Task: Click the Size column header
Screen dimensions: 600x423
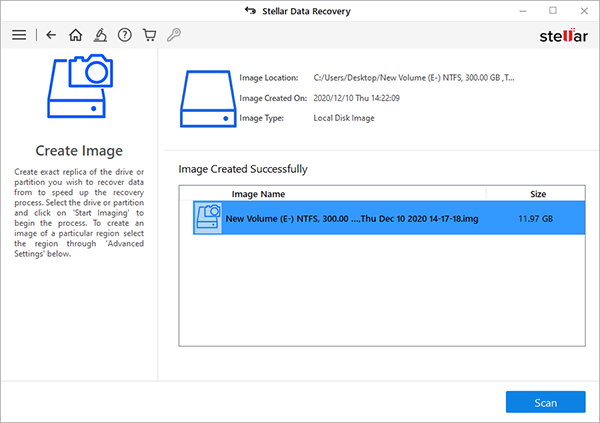Action: (538, 194)
